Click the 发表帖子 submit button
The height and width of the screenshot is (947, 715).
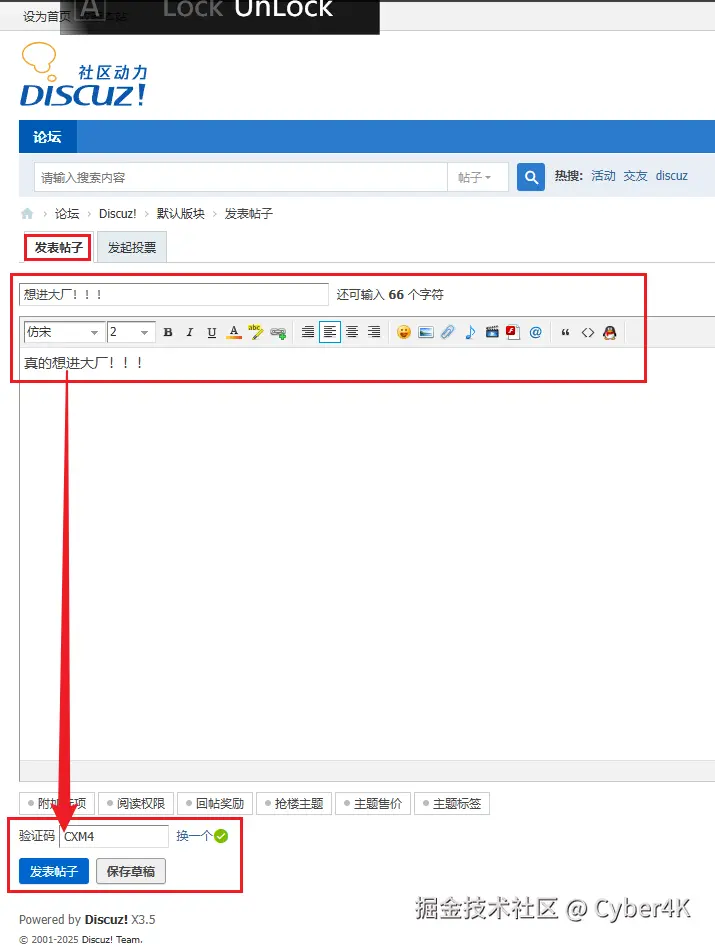tap(54, 871)
